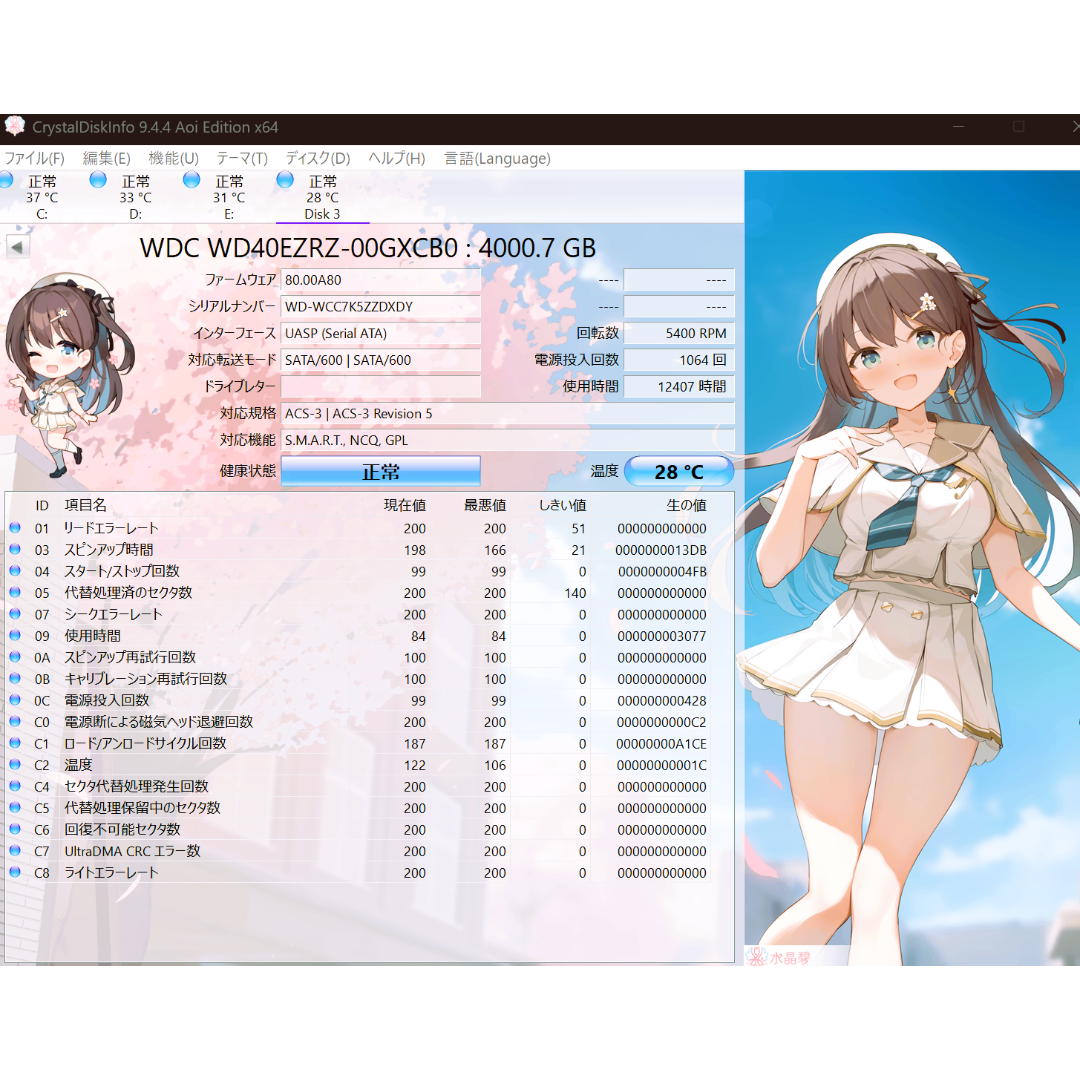
Task: Click the 正常 health status button
Action: pyautogui.click(x=380, y=472)
